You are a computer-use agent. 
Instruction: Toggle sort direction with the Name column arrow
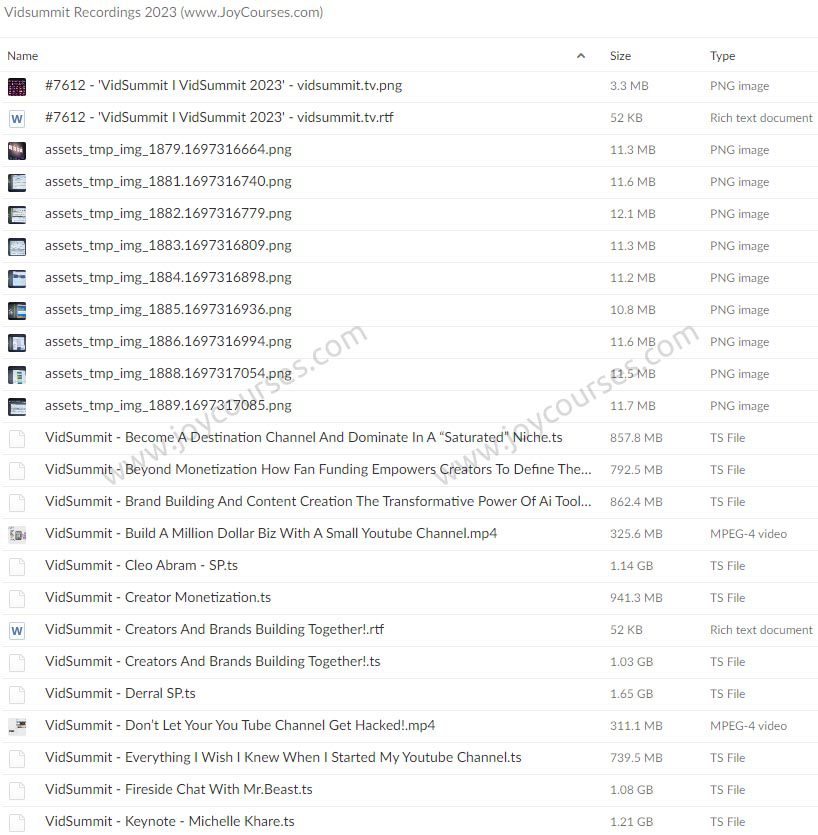tap(581, 56)
